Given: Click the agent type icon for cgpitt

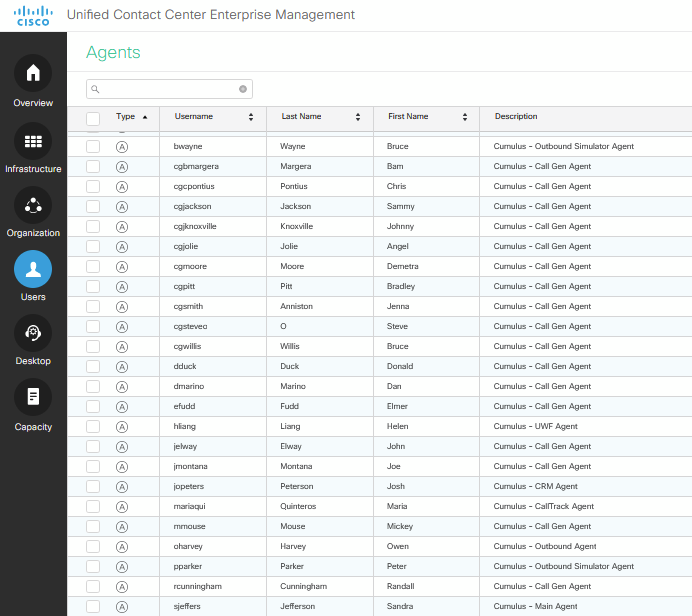Looking at the screenshot, I should (x=122, y=287).
